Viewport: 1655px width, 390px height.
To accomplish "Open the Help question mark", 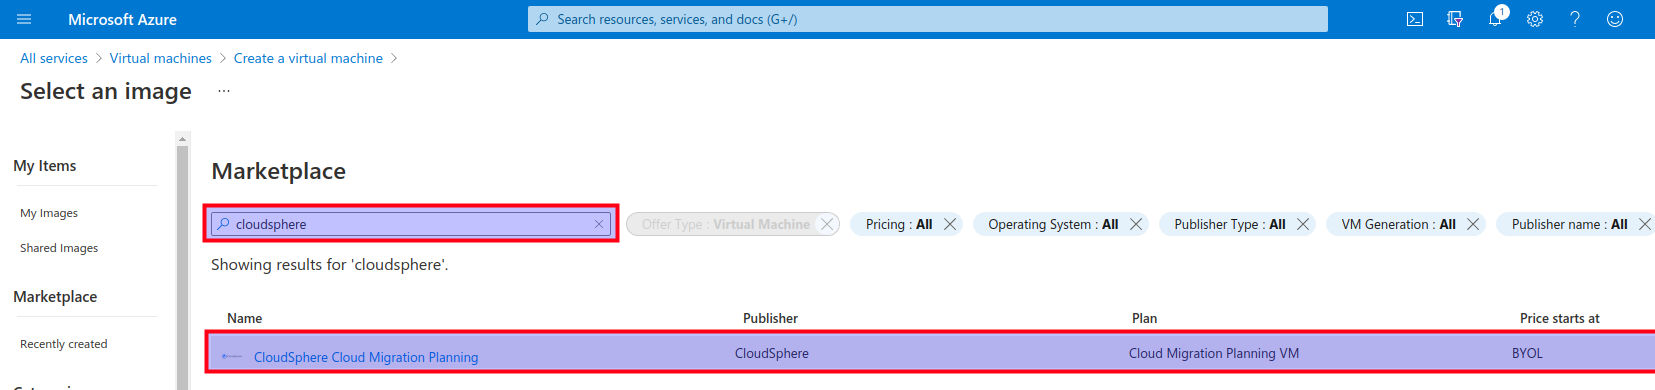I will 1575,19.
